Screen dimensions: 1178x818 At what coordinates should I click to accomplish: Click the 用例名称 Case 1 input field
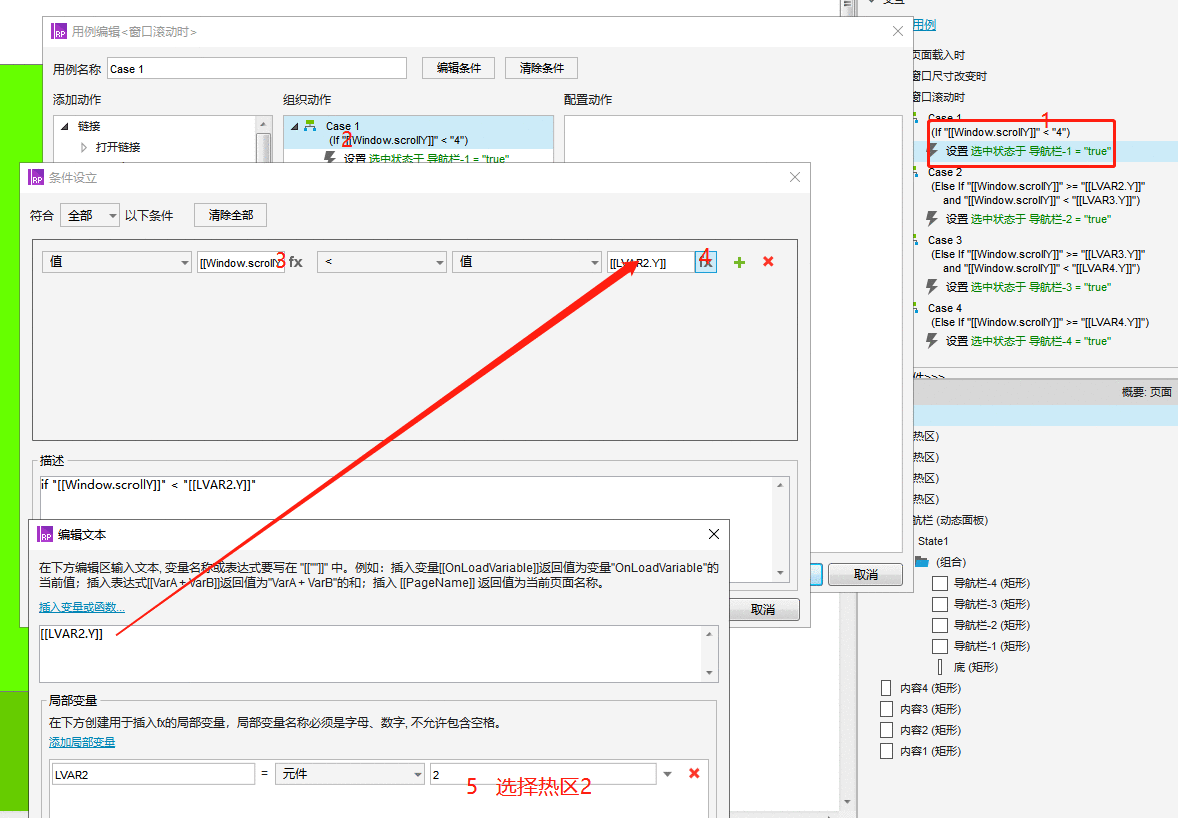[257, 69]
